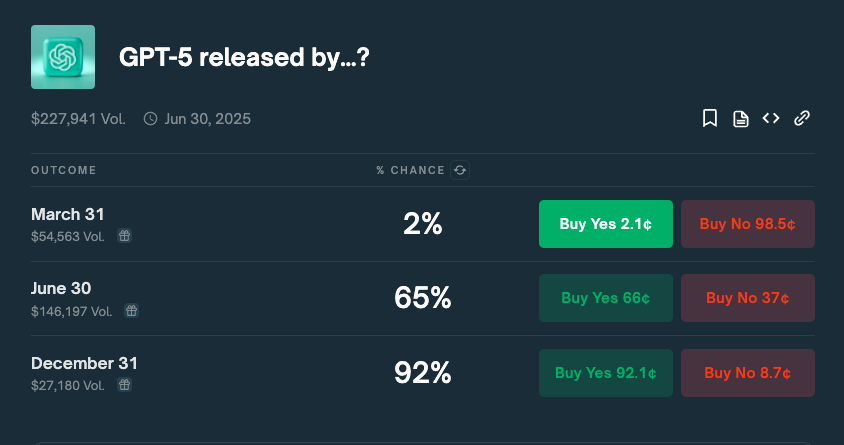844x445 pixels.
Task: Click the embed code icon
Action: pyautogui.click(x=771, y=118)
